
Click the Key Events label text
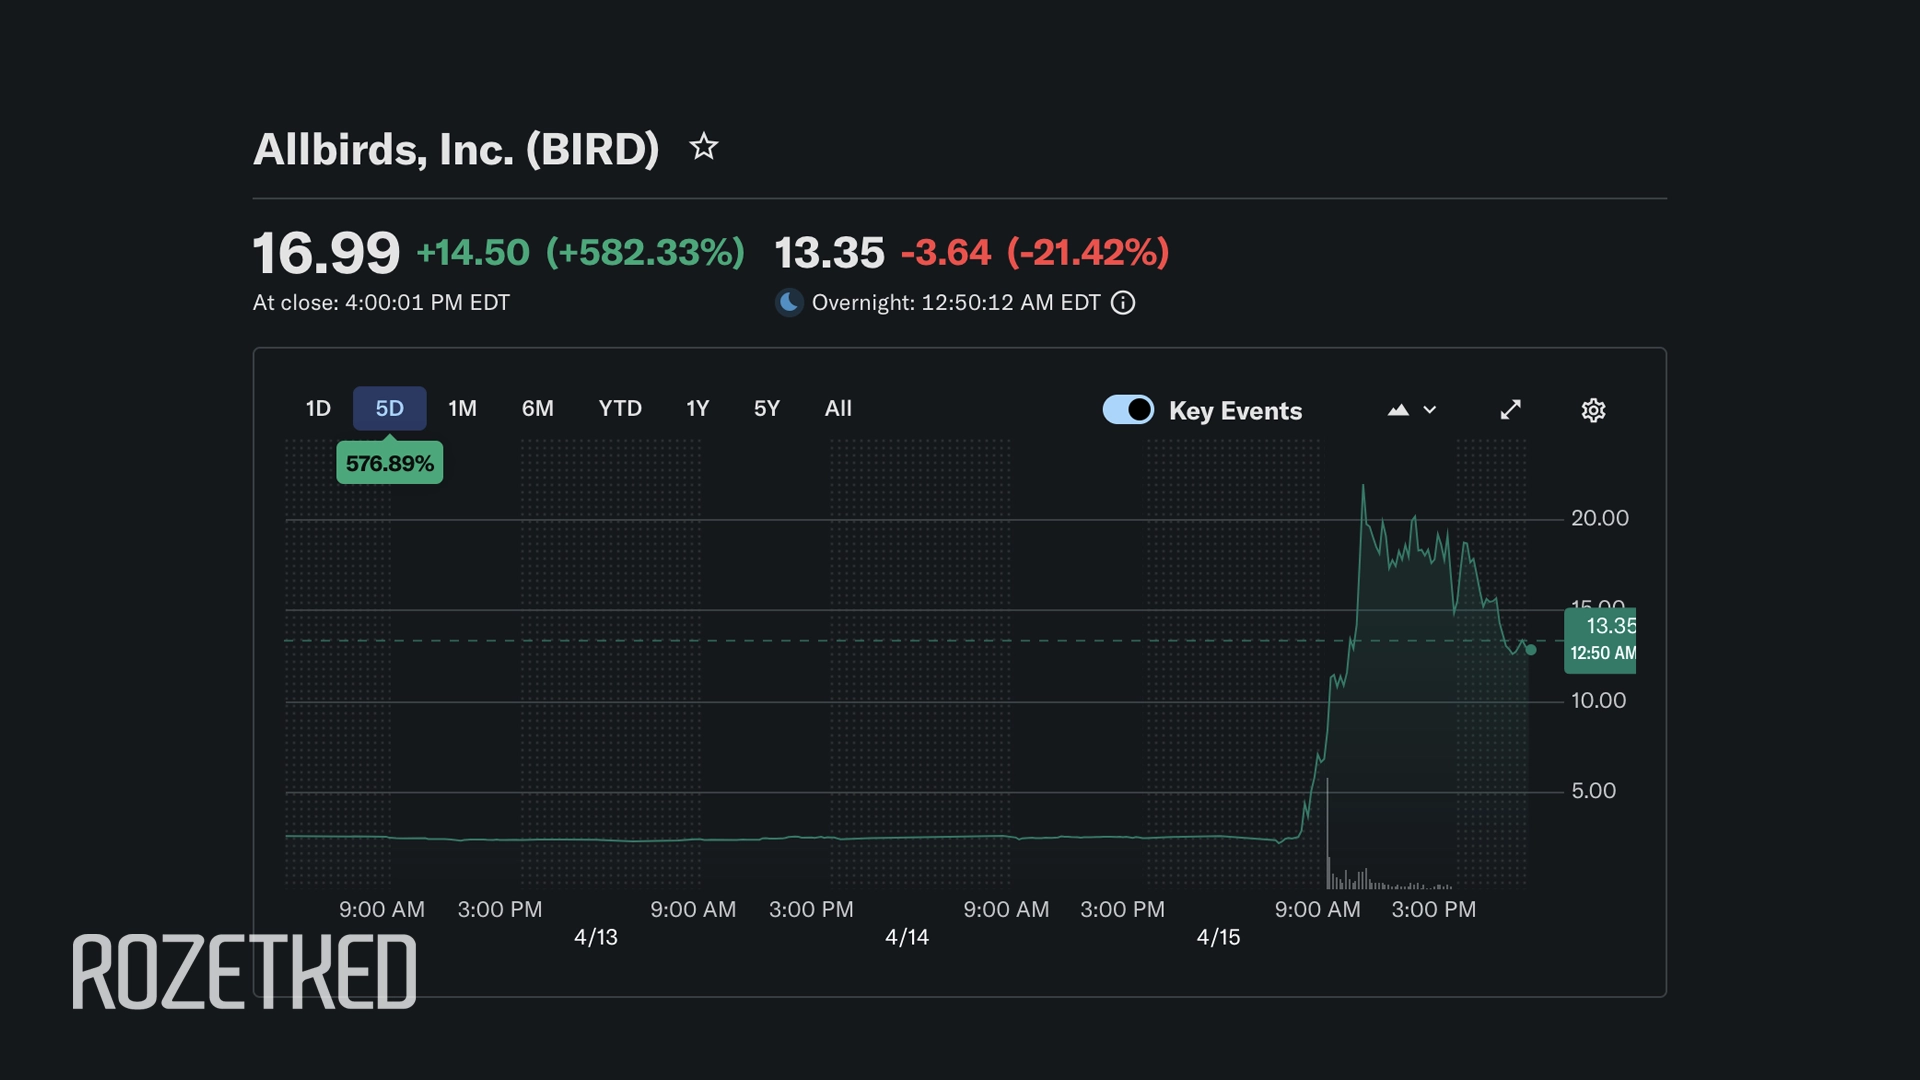tap(1235, 411)
